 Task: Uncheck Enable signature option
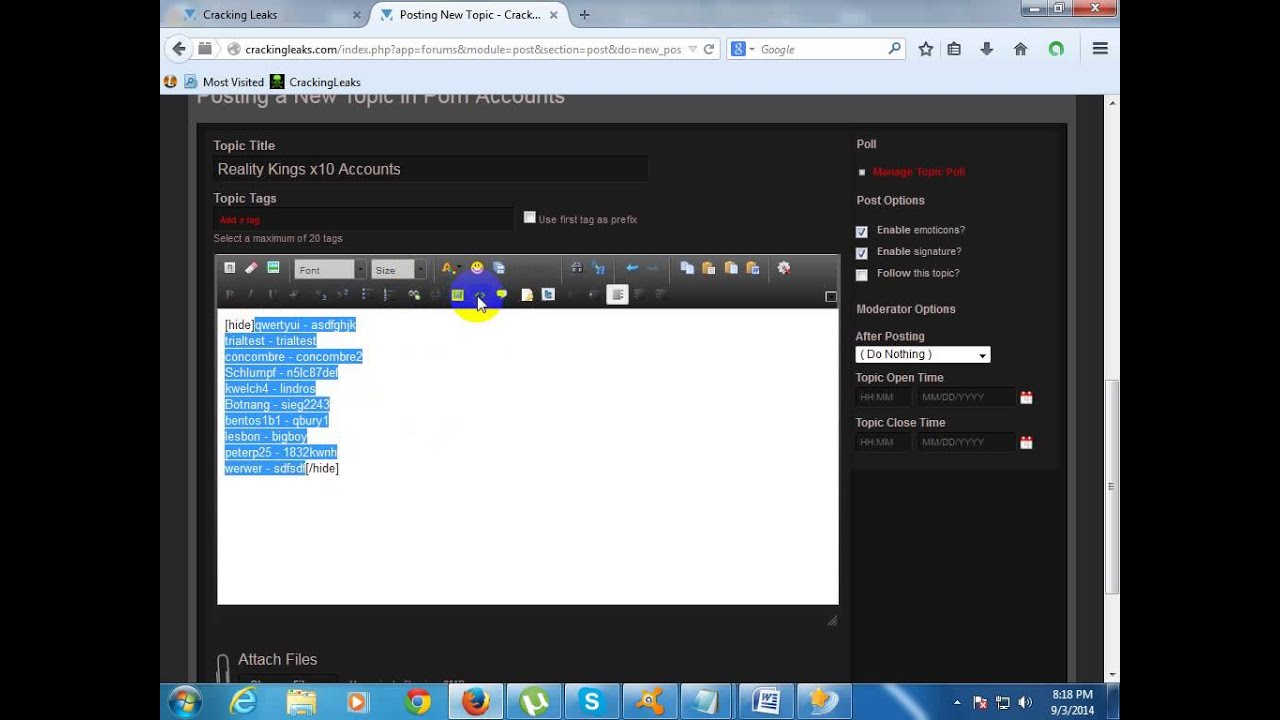point(862,253)
